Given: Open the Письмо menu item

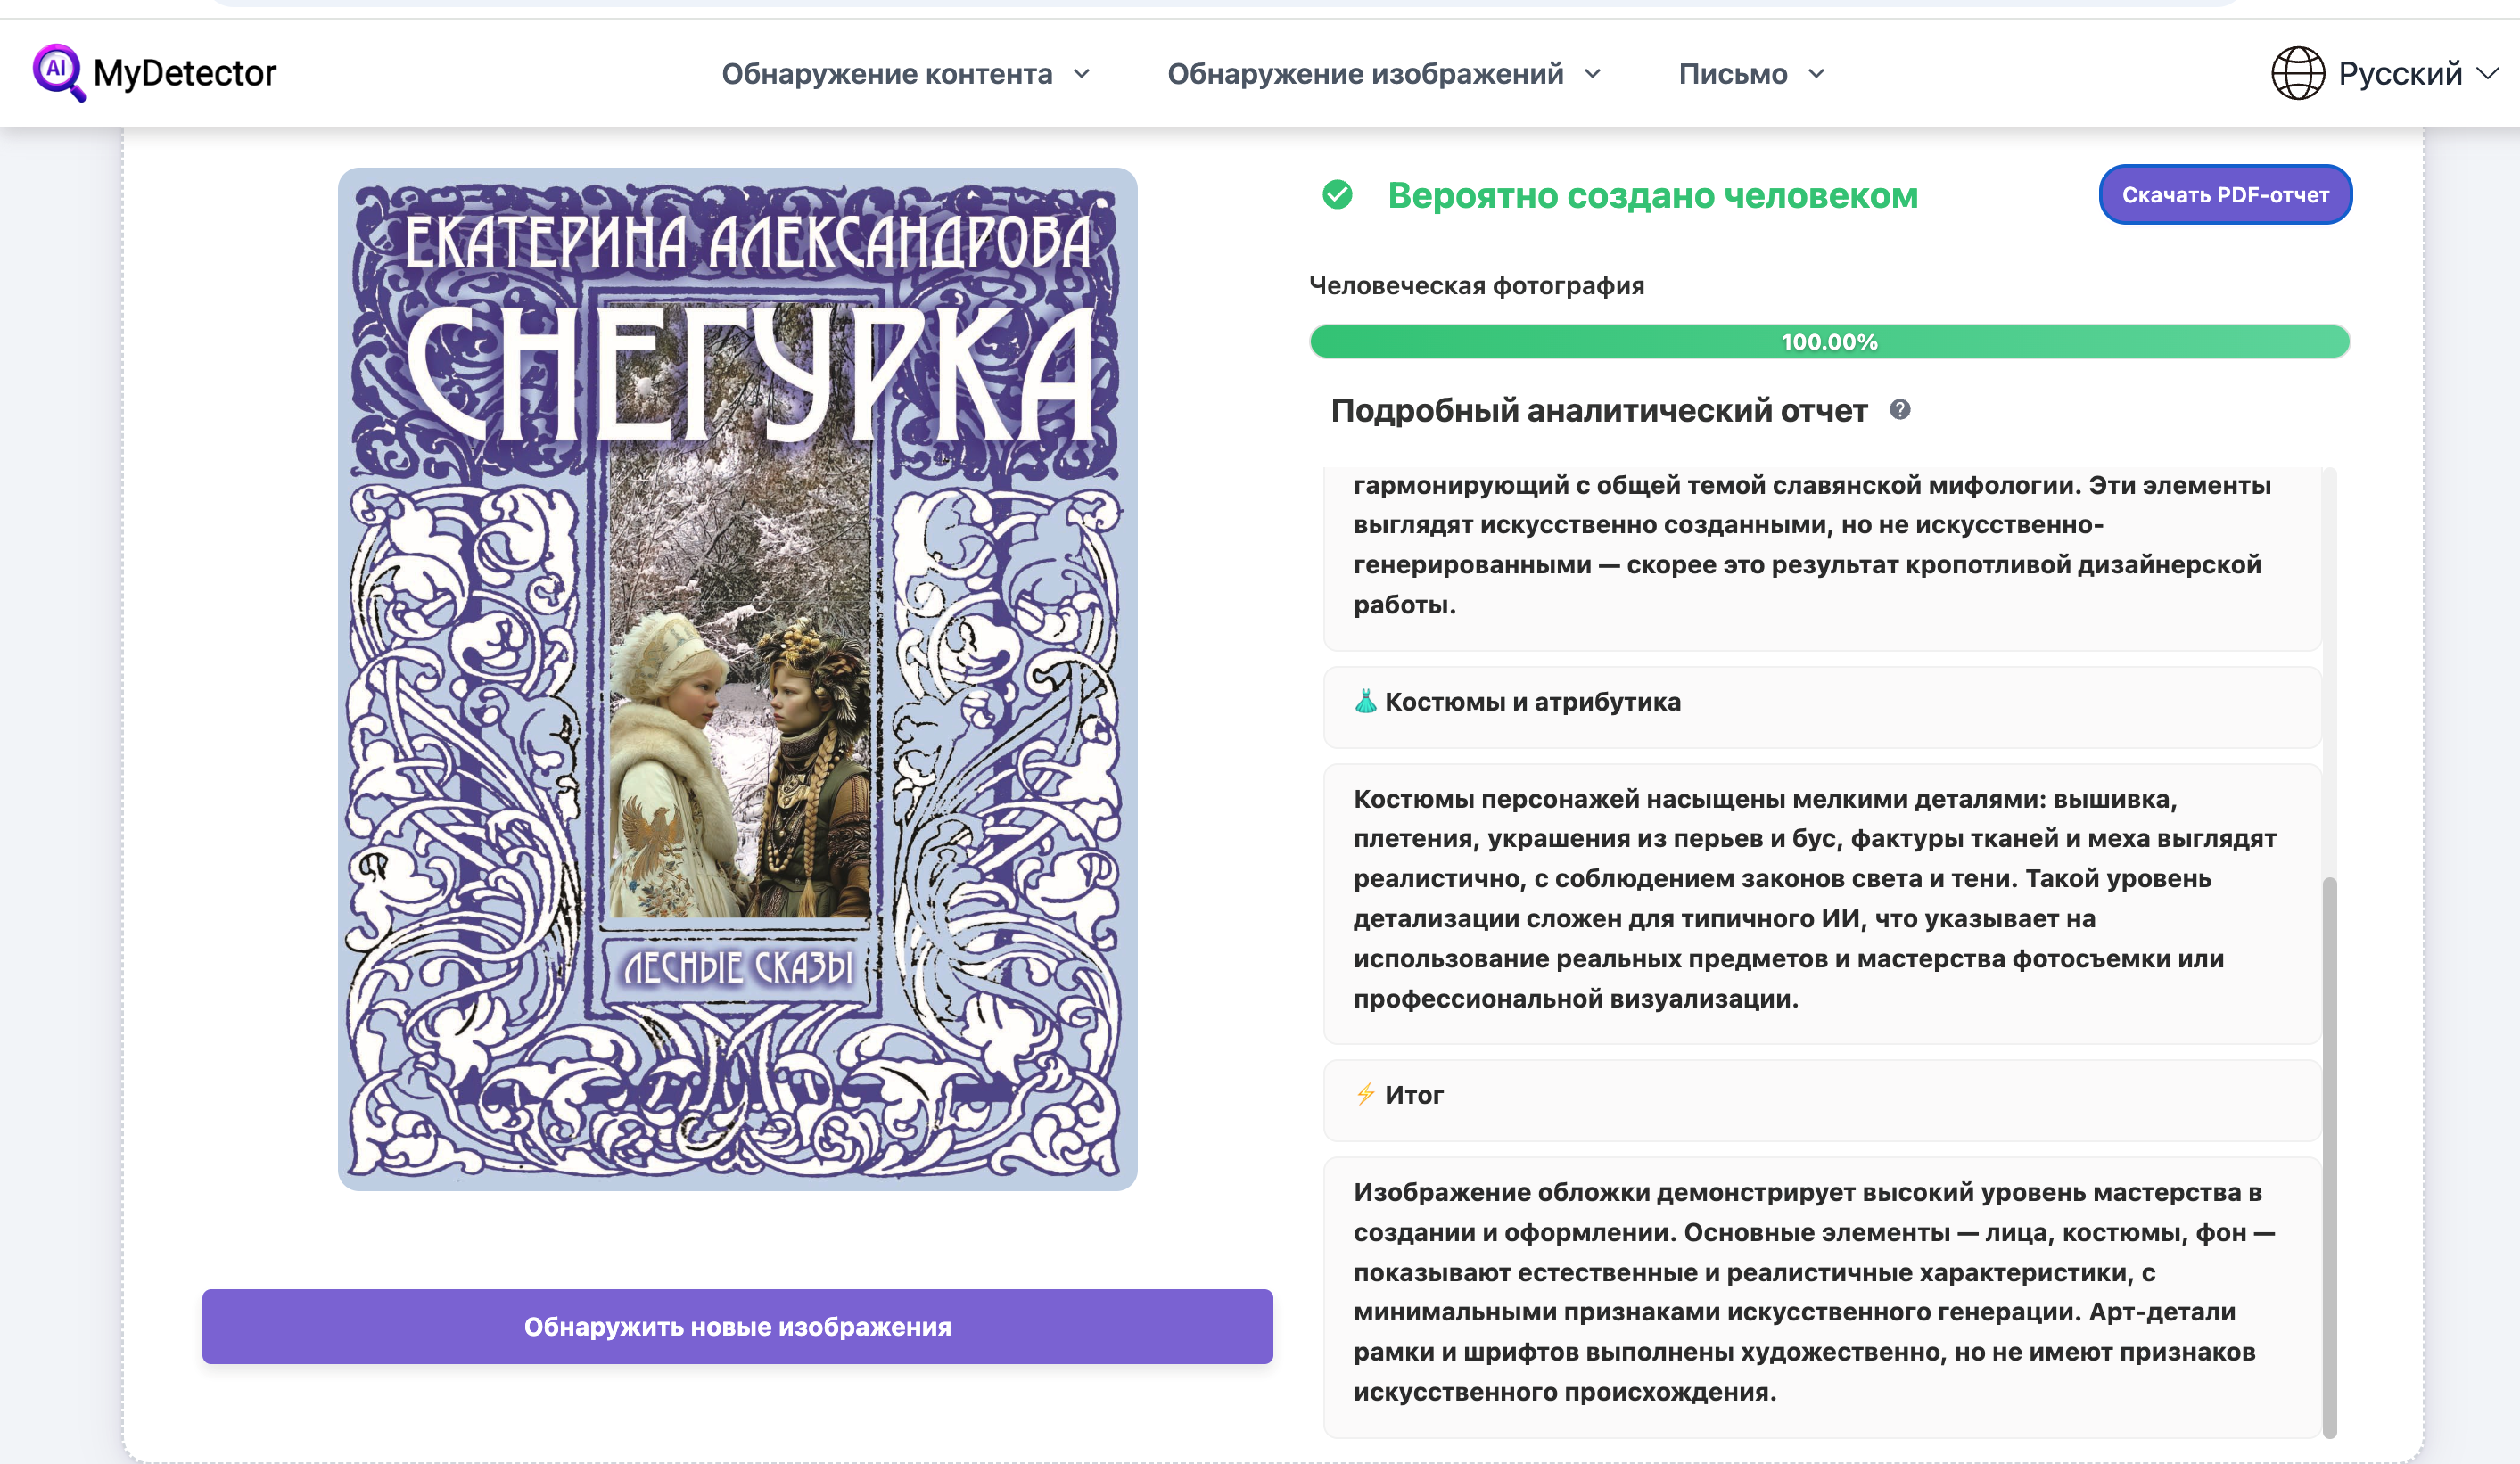Looking at the screenshot, I should coord(1733,74).
